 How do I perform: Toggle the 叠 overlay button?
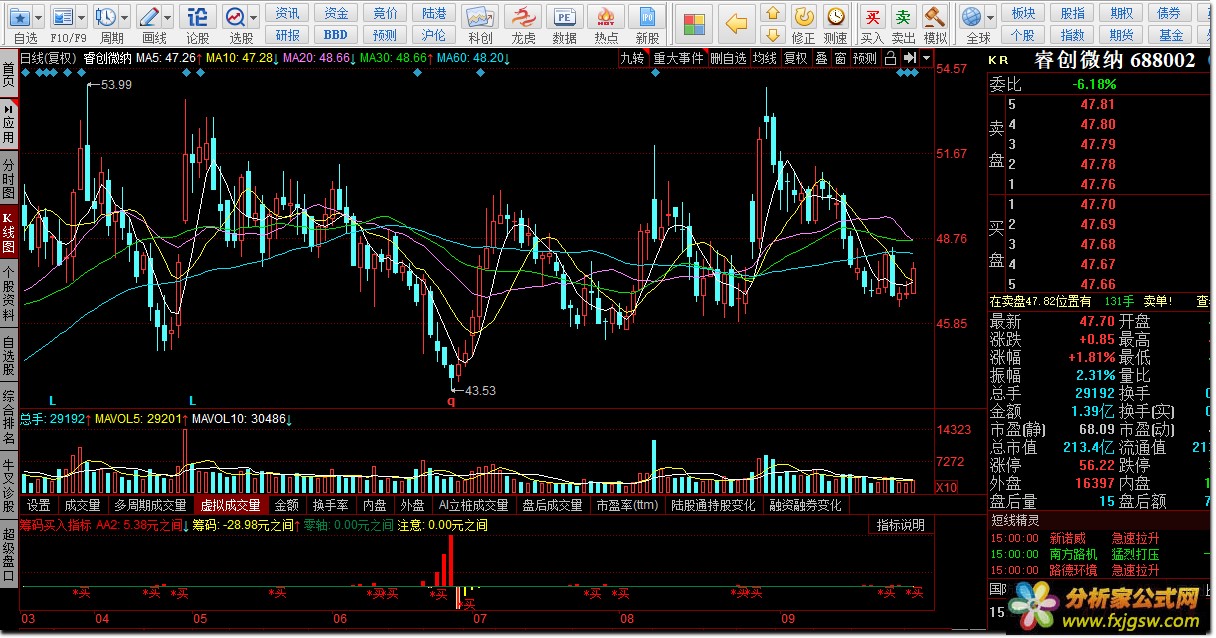(x=822, y=58)
